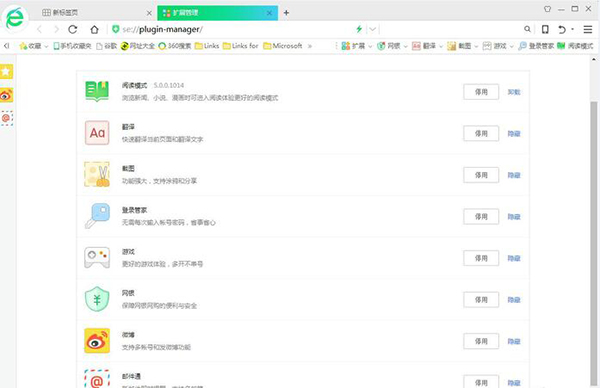Click the plugin-manager address bar field
600x388 pixels.
coord(233,29)
